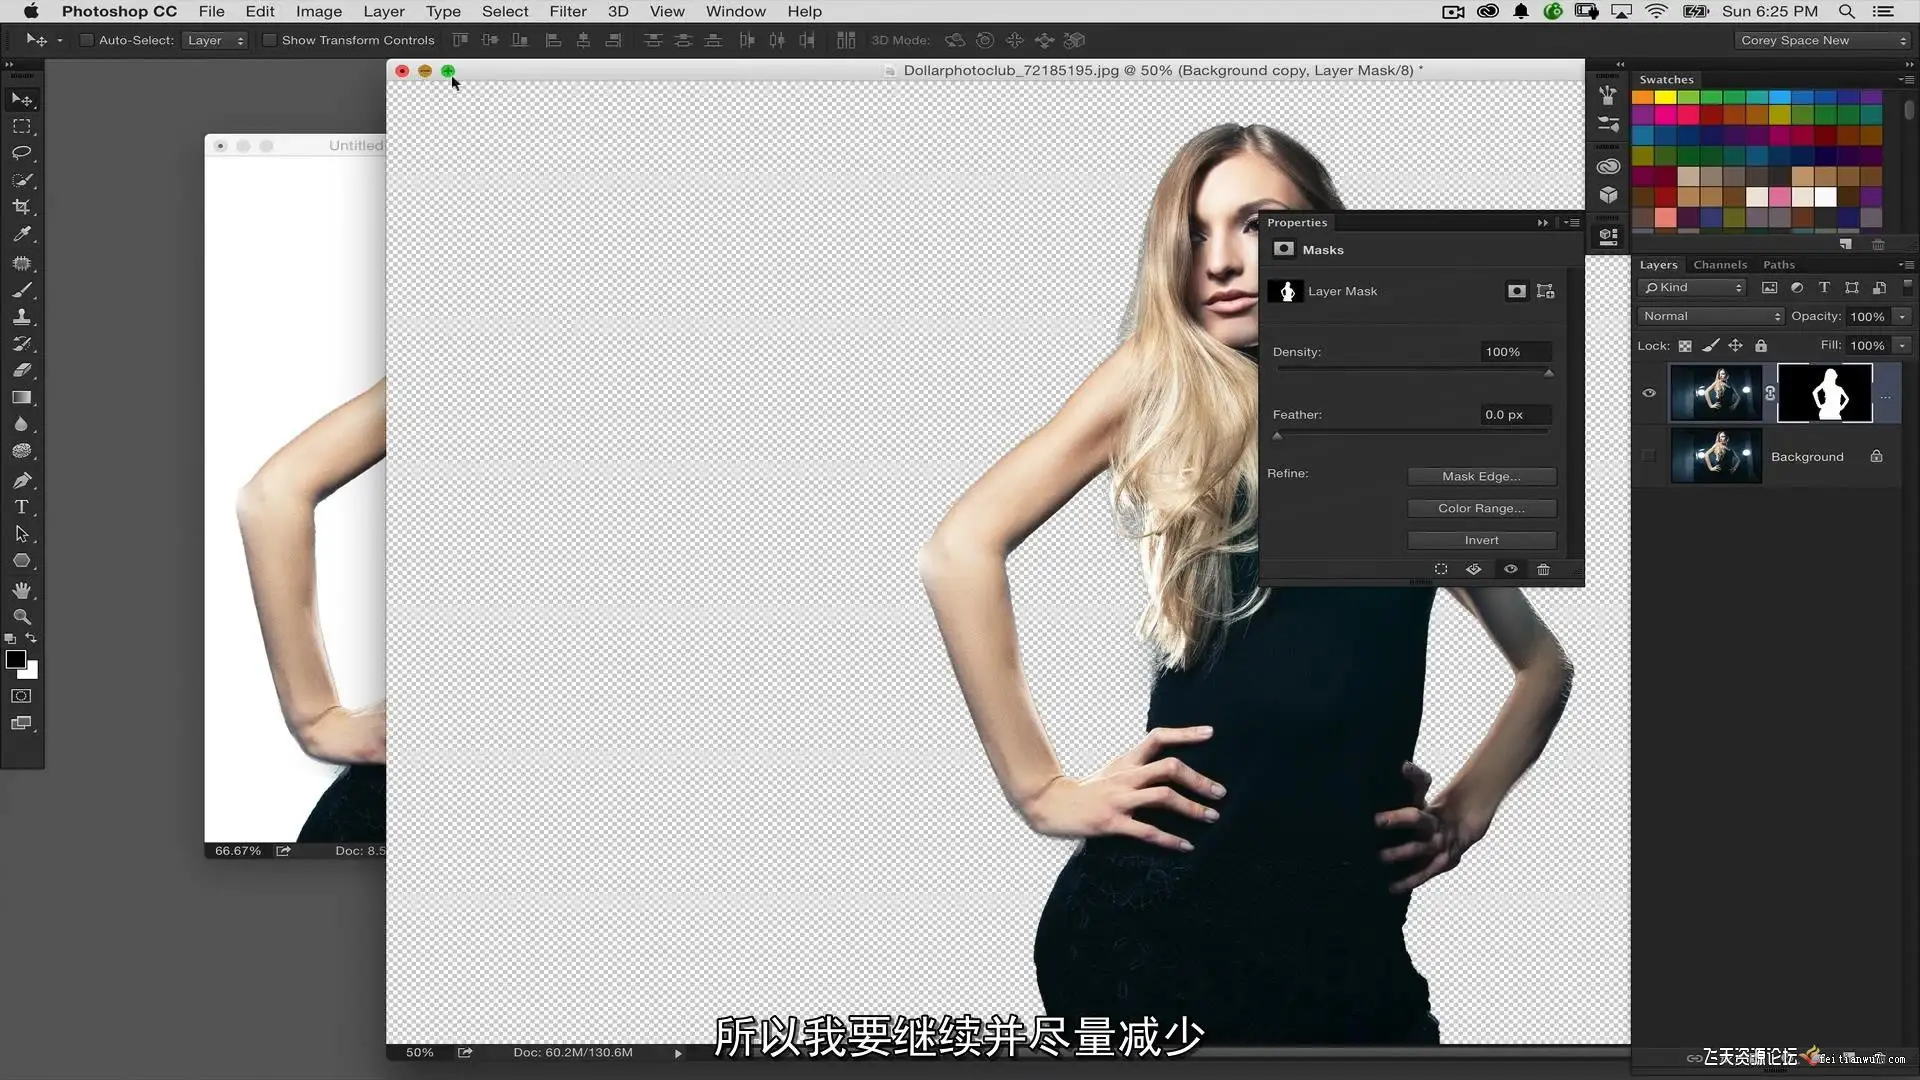Click the Feather slider handle

point(1277,436)
